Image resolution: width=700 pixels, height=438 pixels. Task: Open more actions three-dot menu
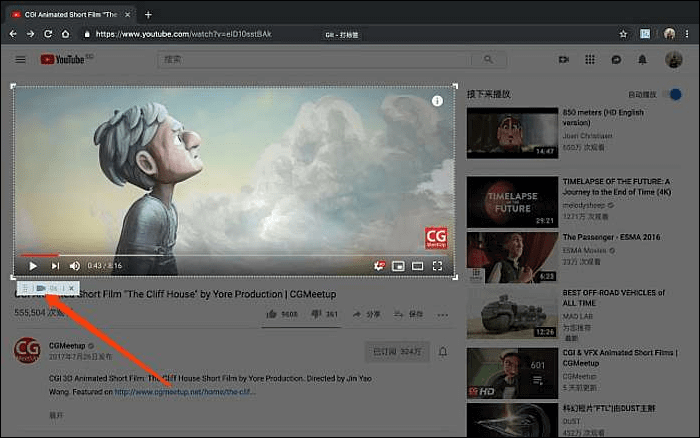(x=443, y=314)
